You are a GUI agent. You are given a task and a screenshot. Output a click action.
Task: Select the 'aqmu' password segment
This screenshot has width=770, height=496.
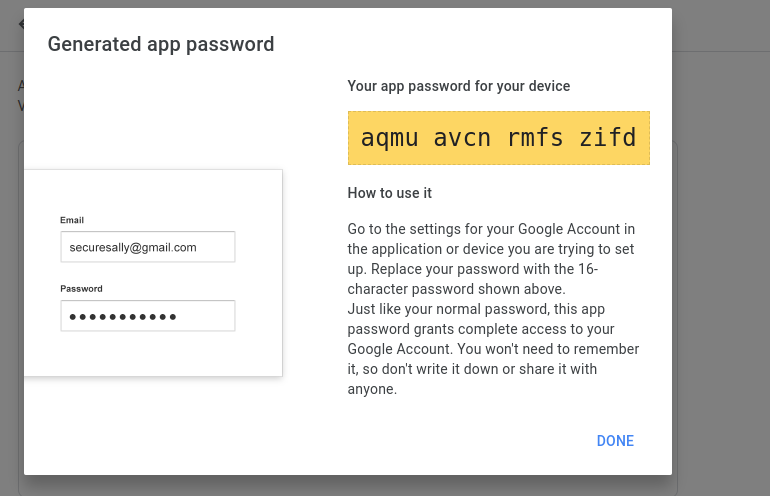(x=390, y=138)
